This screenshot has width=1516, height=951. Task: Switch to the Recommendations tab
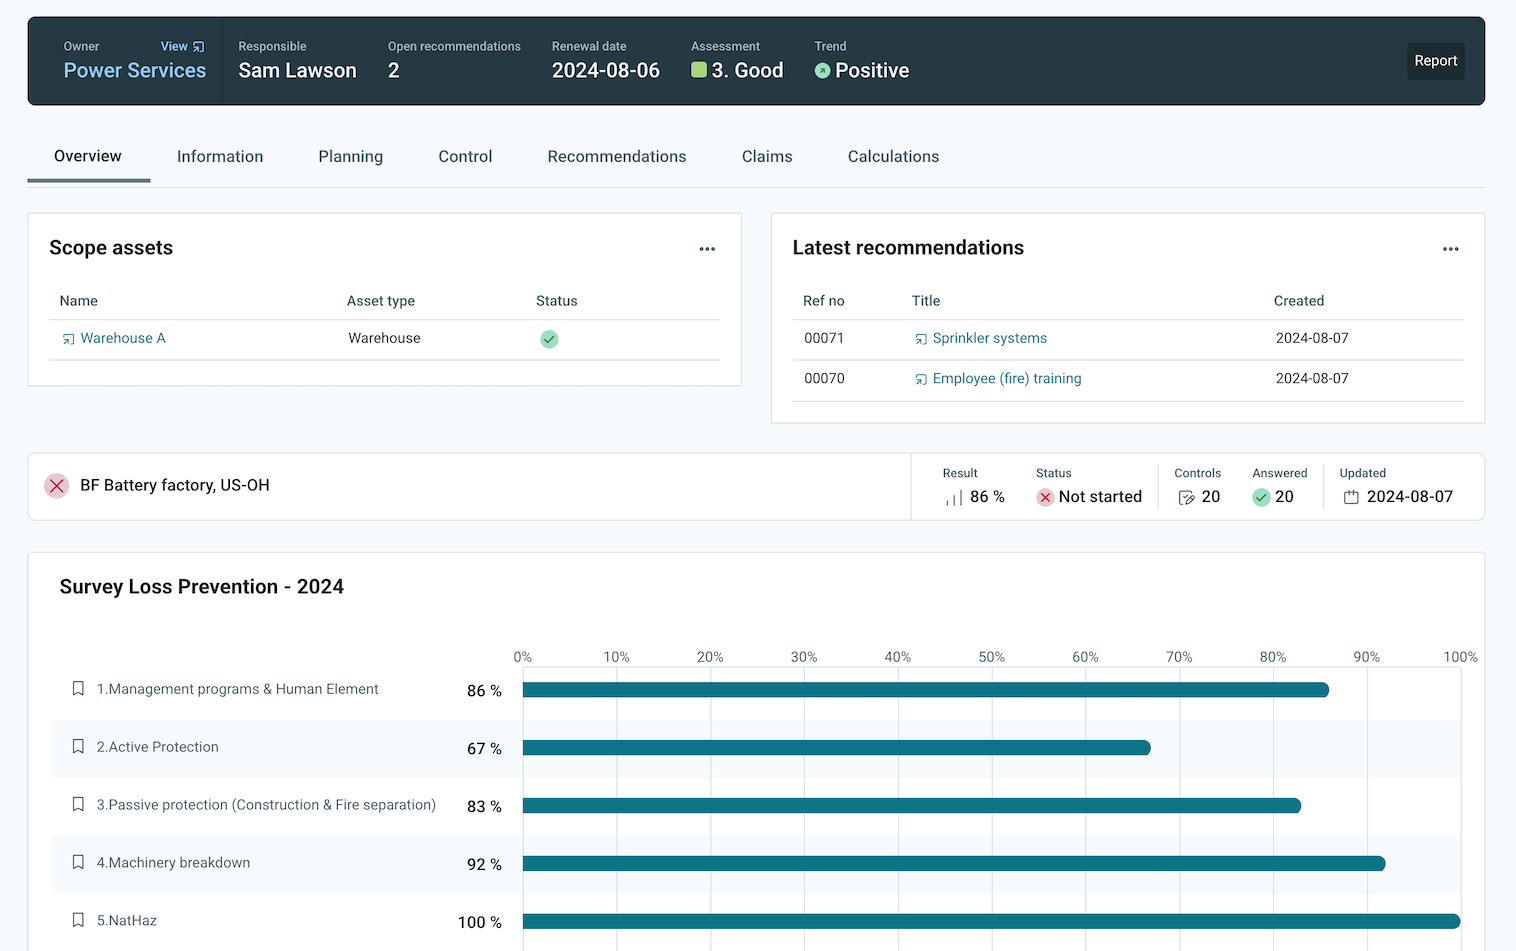[x=616, y=157]
